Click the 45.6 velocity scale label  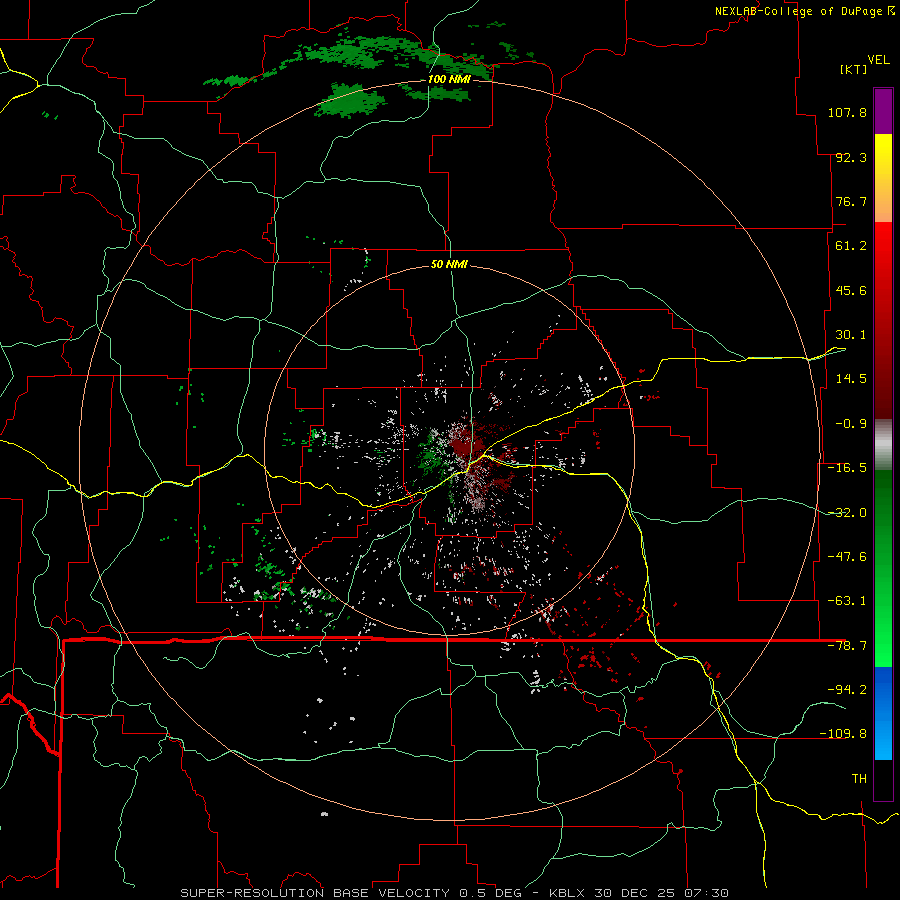pyautogui.click(x=851, y=290)
